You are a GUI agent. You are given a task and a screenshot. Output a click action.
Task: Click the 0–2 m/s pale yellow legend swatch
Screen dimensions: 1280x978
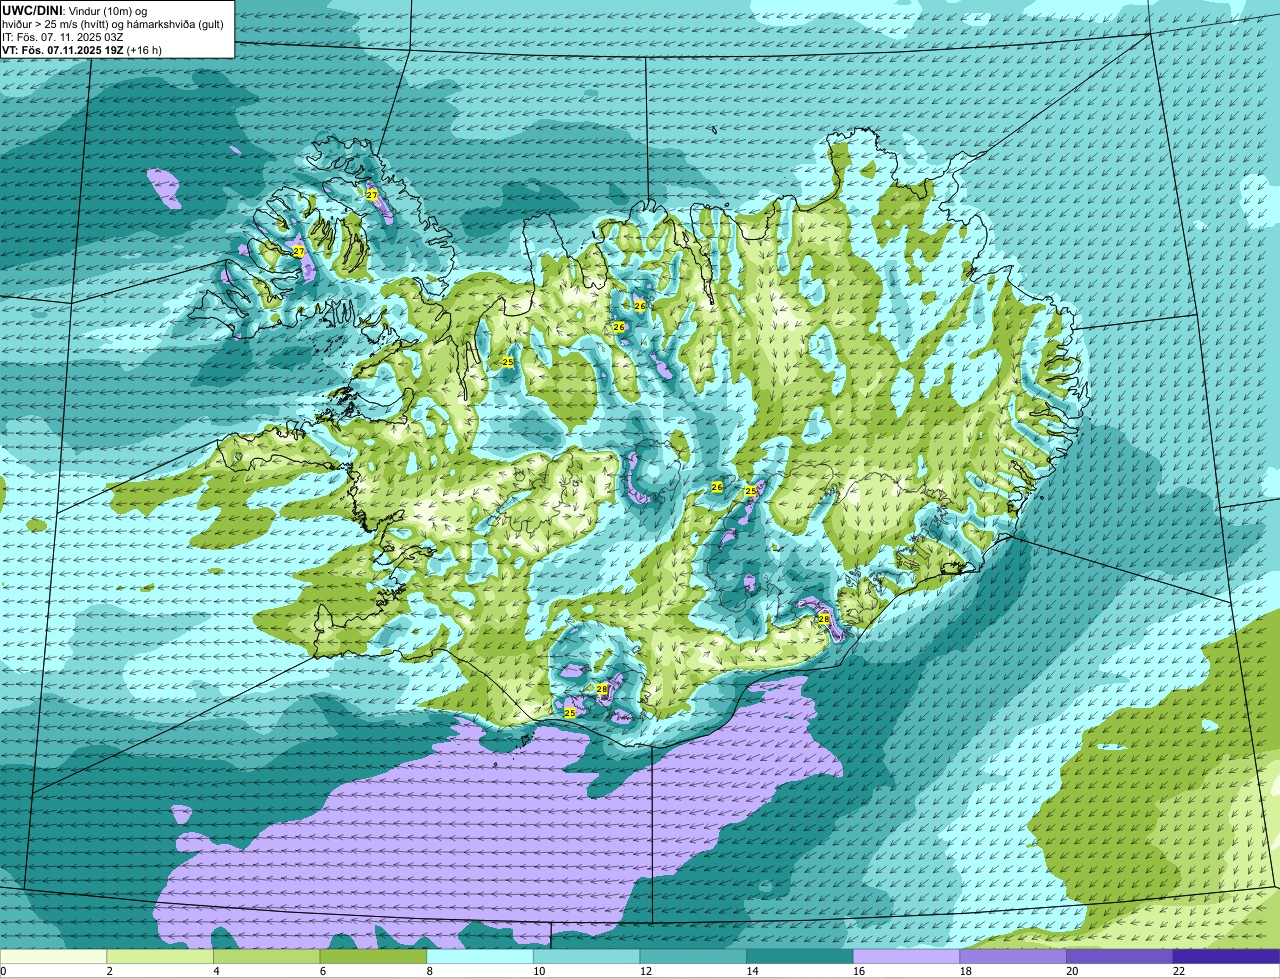point(53,956)
